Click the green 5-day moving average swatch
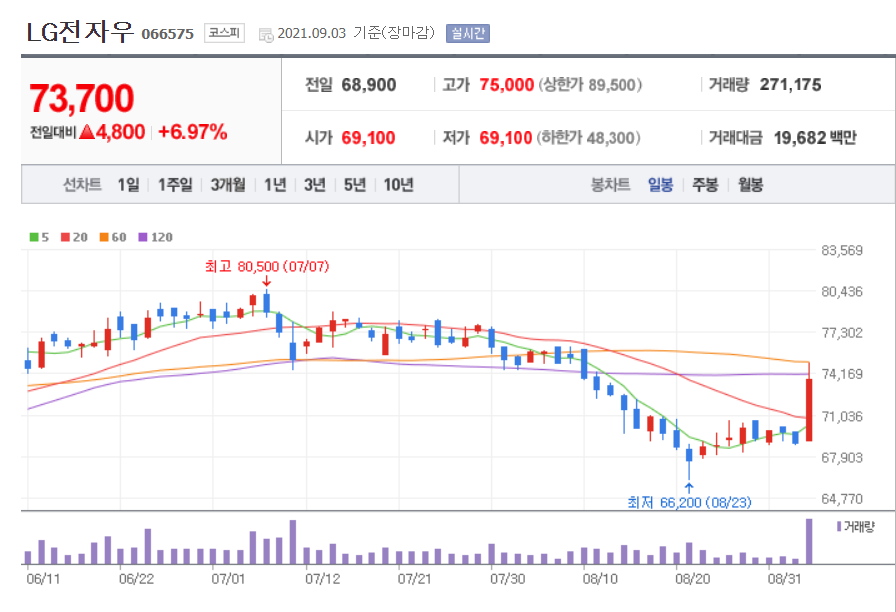The image size is (896, 612). pos(34,237)
